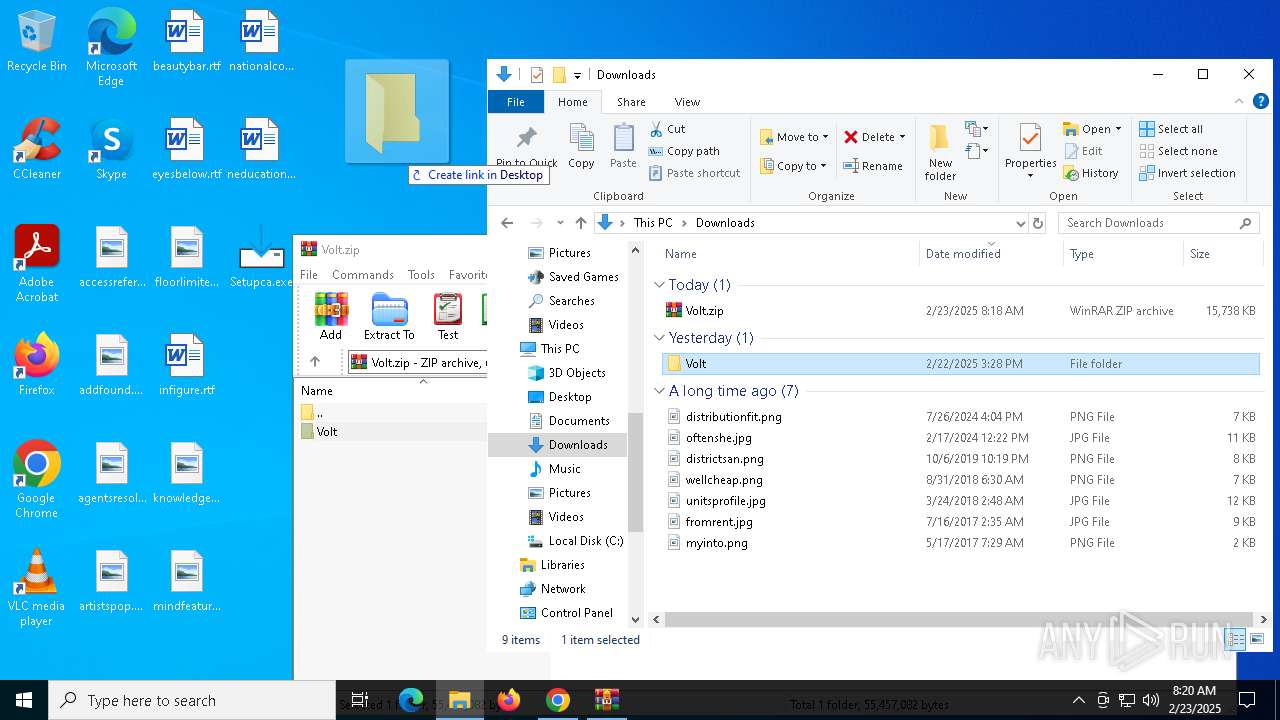1280x720 pixels.
Task: Open the Open button dropdown arrow
Action: pyautogui.click(x=1118, y=129)
